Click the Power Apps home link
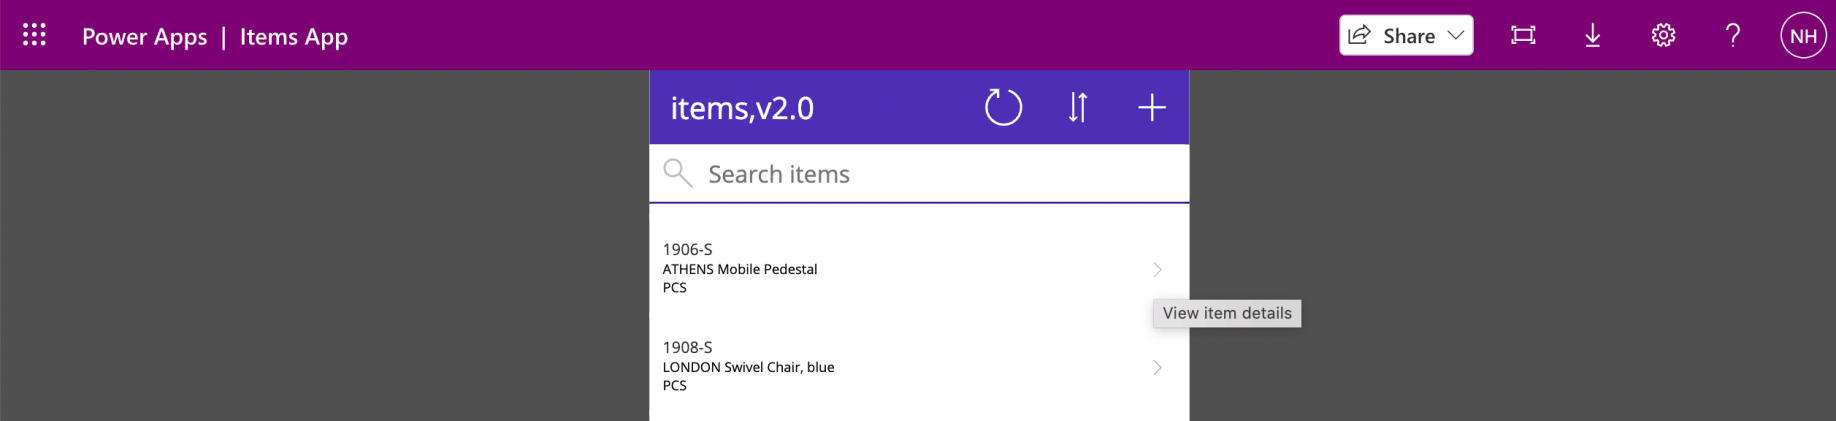 point(144,37)
